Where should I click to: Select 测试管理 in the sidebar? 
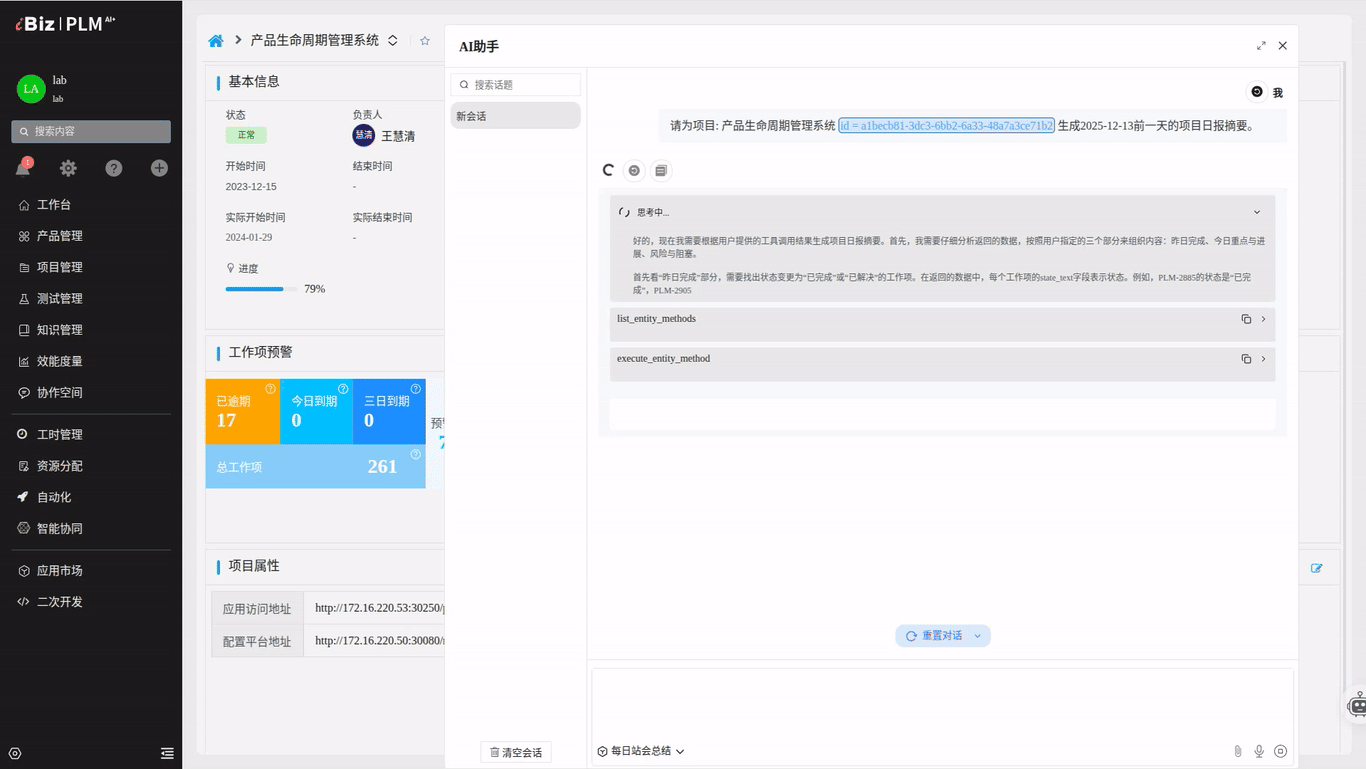tap(60, 298)
